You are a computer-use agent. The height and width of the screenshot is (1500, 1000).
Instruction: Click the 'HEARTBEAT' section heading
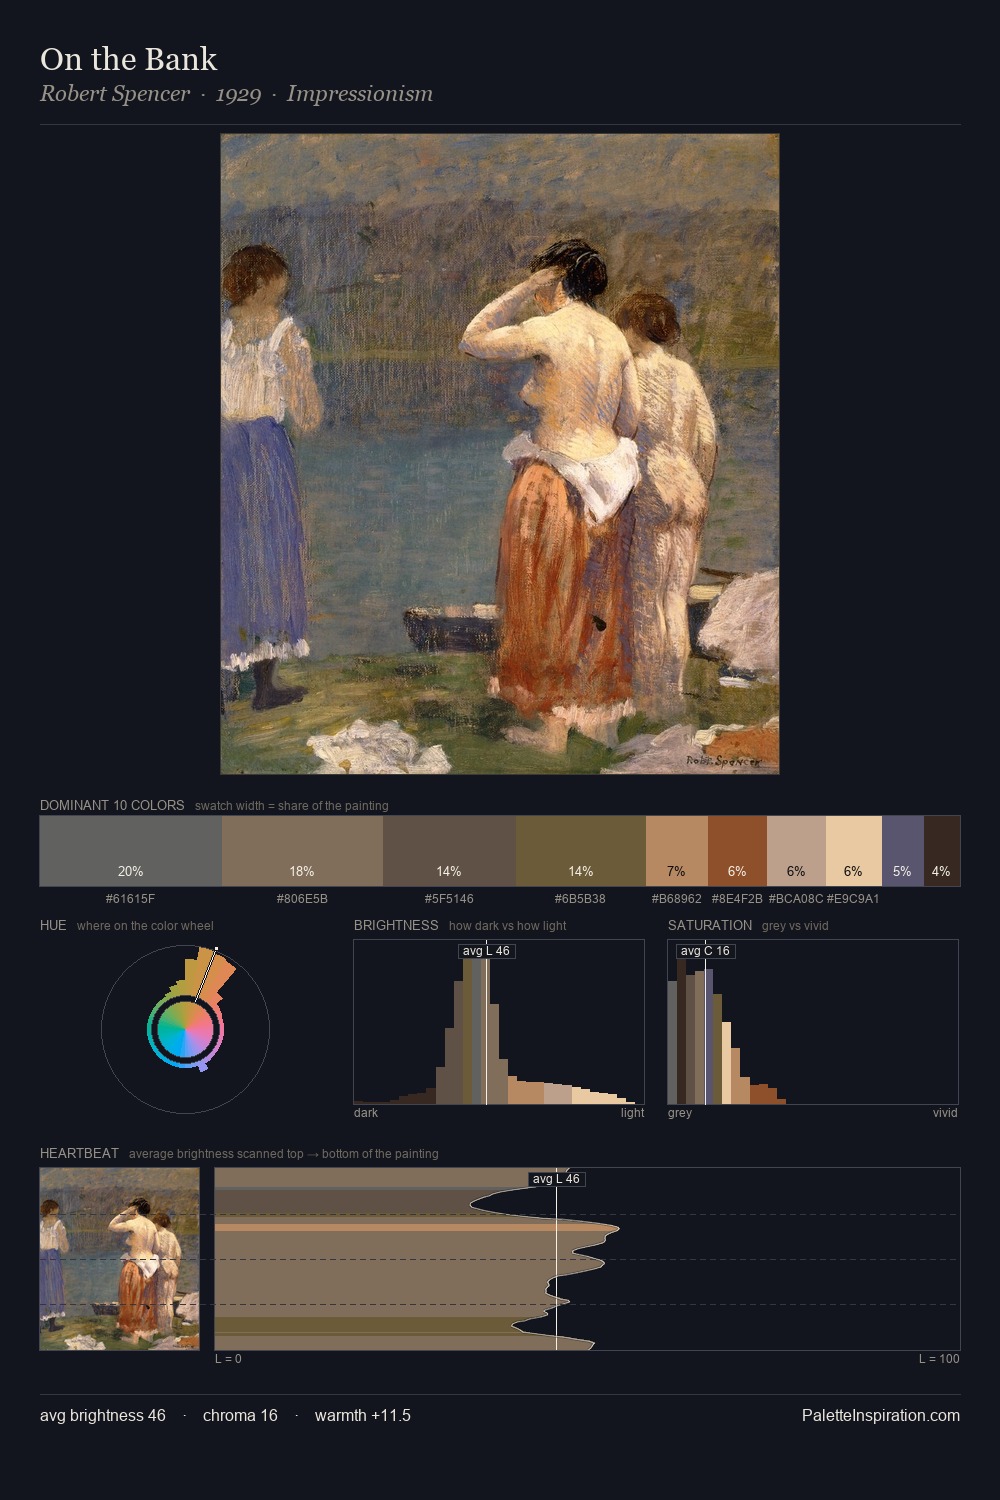(x=79, y=1153)
